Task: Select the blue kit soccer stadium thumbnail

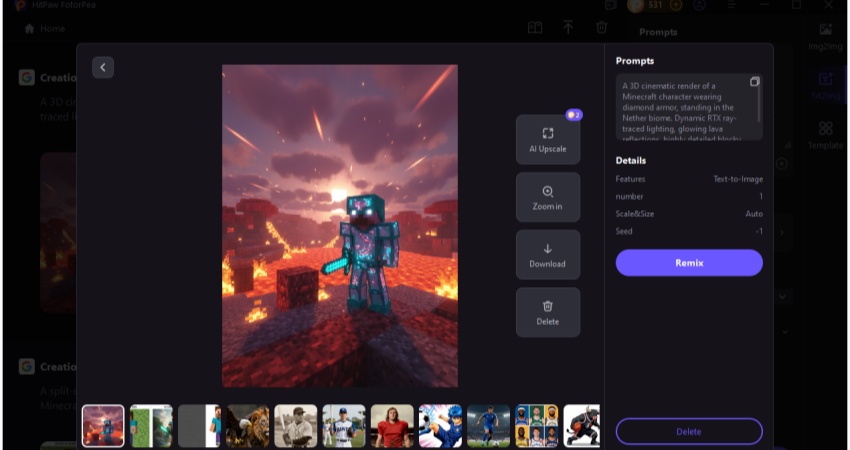Action: [488, 426]
